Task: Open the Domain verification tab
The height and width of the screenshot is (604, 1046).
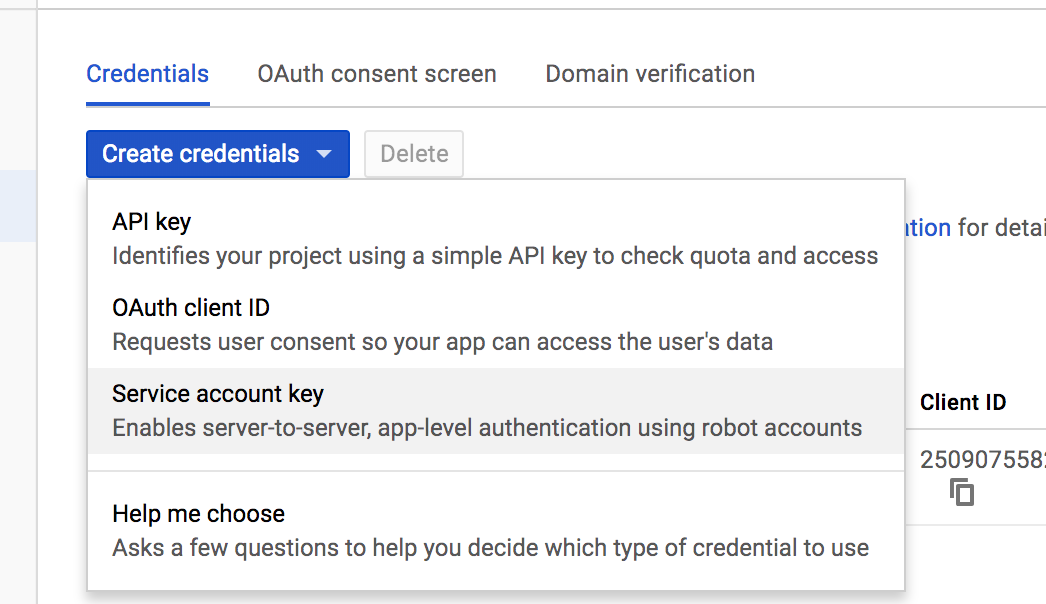Action: coord(649,73)
